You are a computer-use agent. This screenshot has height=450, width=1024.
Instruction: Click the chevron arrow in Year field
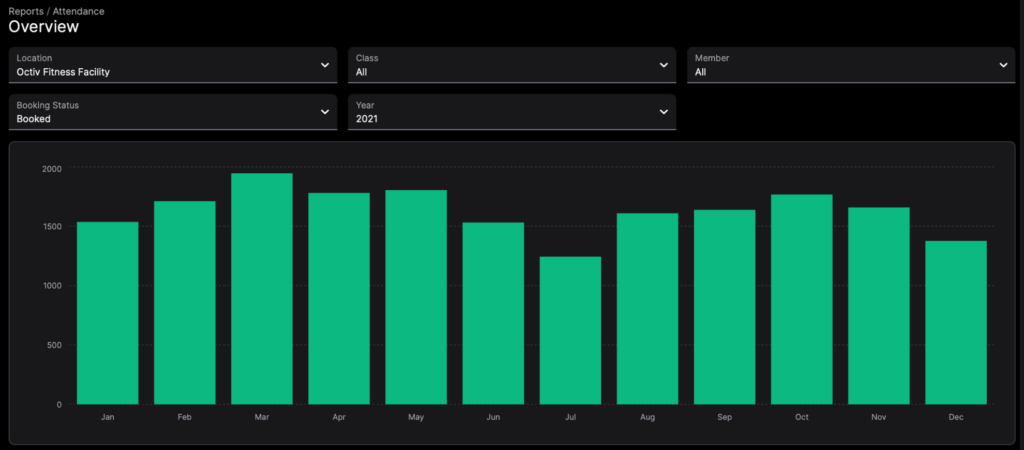coord(664,112)
